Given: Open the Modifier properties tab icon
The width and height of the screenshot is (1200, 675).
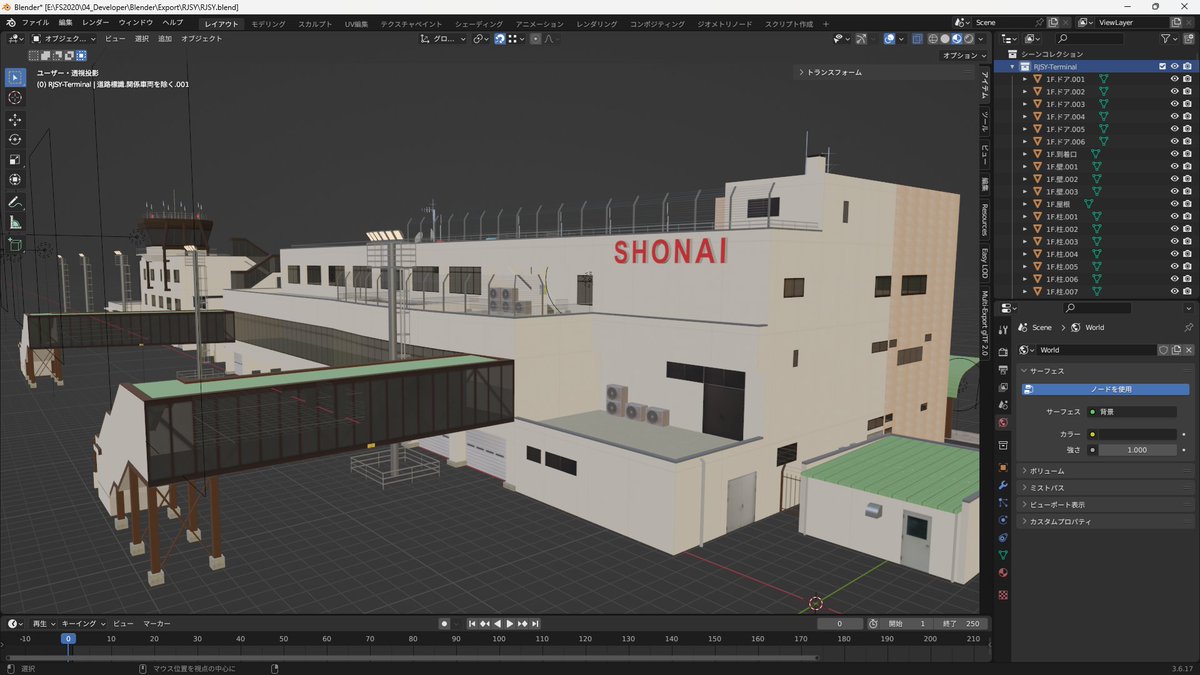Looking at the screenshot, I should pyautogui.click(x=1003, y=485).
